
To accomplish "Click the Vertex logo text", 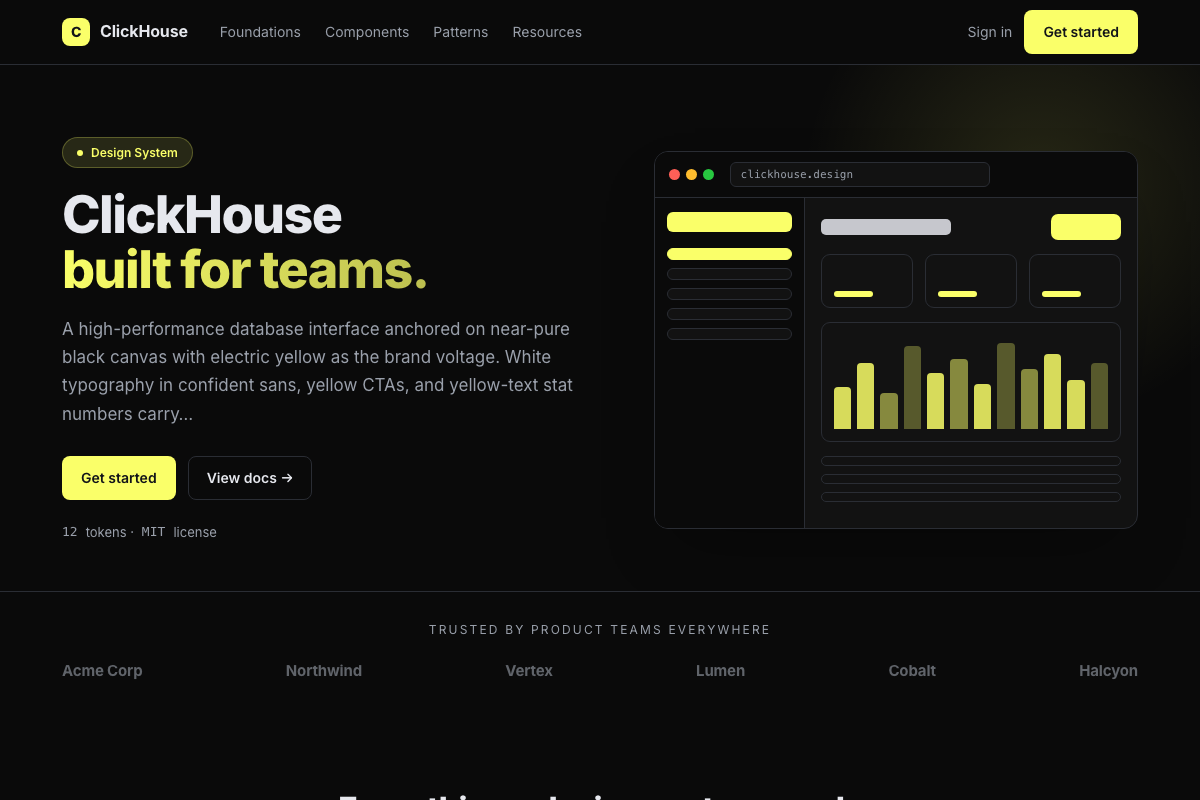I will pos(529,671).
